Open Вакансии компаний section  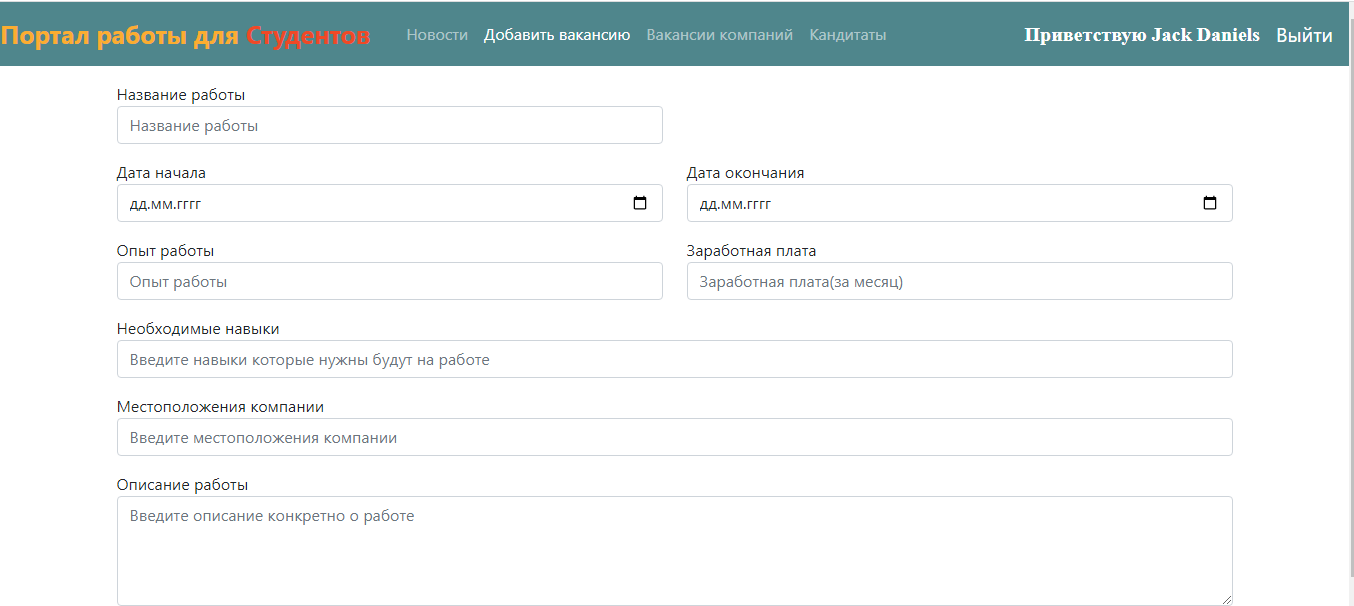[x=720, y=35]
